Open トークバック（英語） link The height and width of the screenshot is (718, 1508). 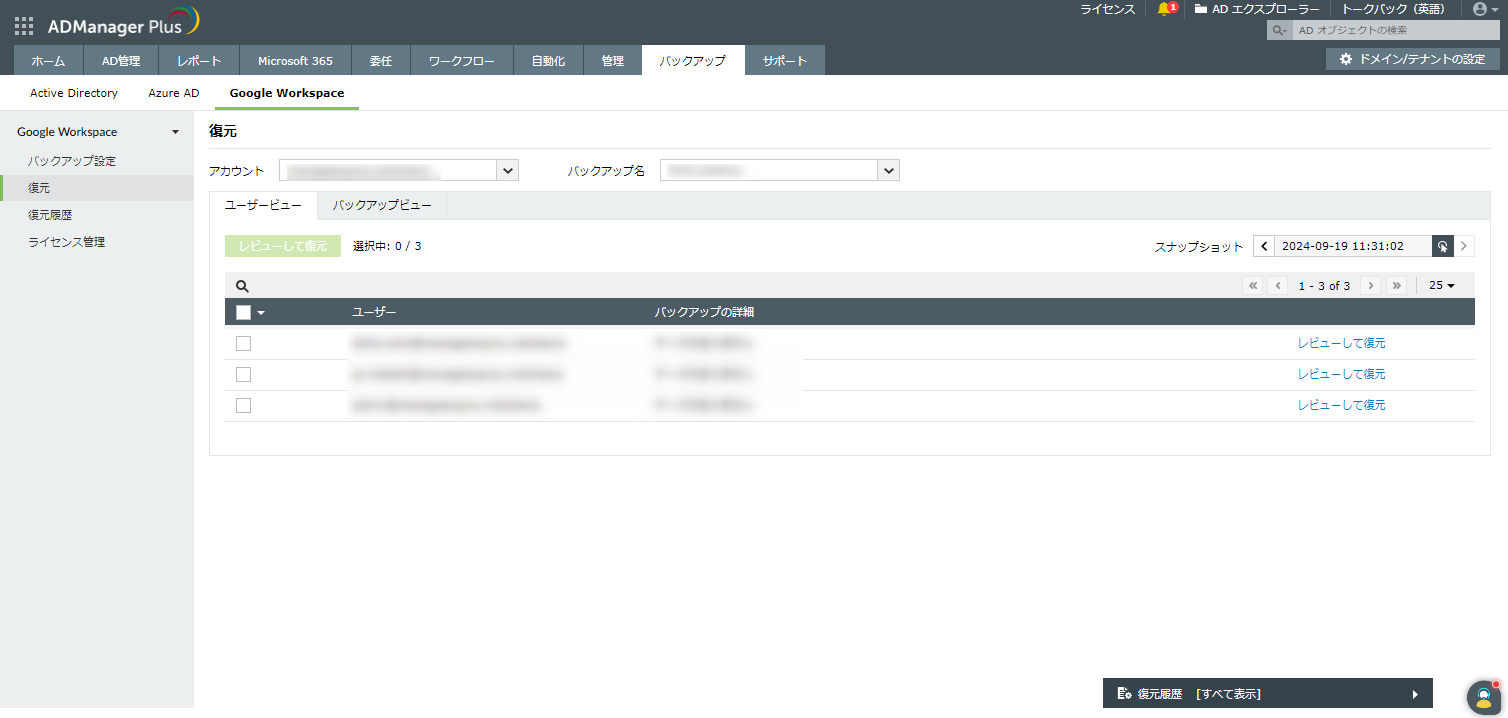(x=1393, y=9)
